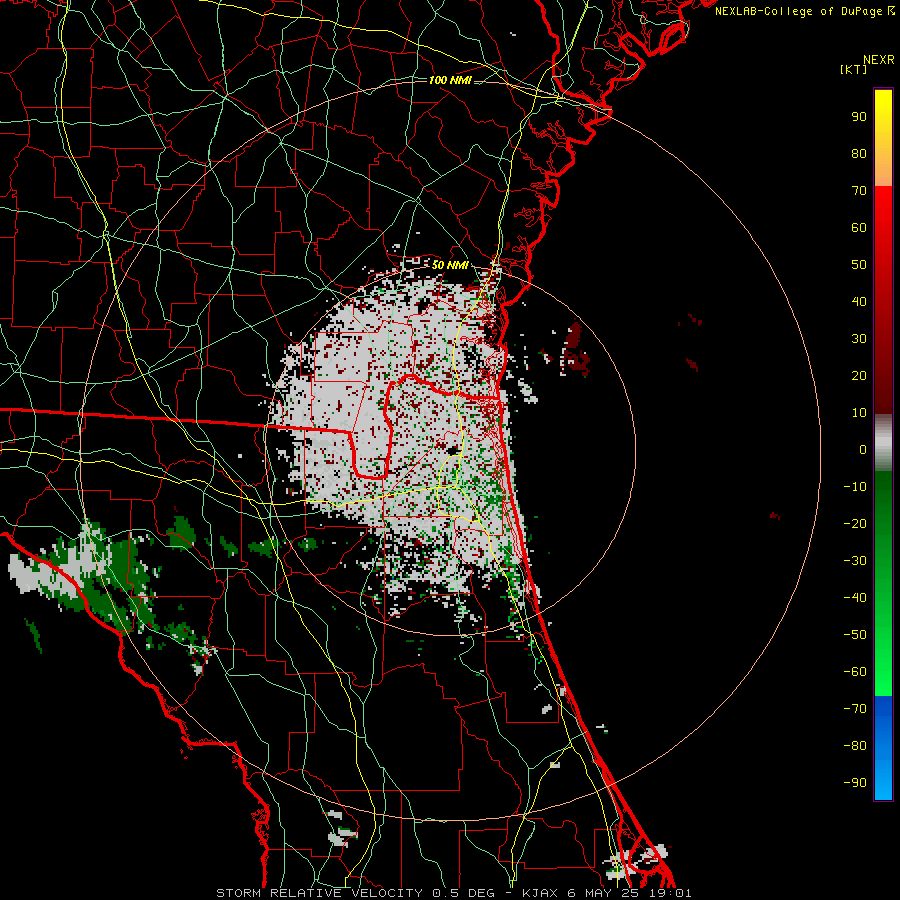Viewport: 900px width, 900px height.
Task: Click the positive 50 scale value
Action: tap(859, 265)
